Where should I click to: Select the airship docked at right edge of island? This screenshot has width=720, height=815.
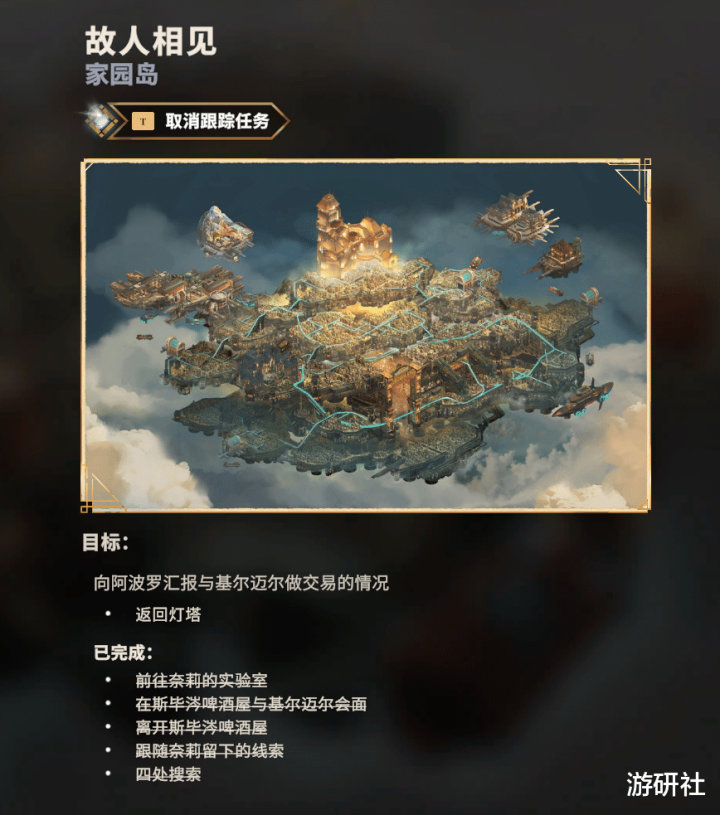(584, 399)
